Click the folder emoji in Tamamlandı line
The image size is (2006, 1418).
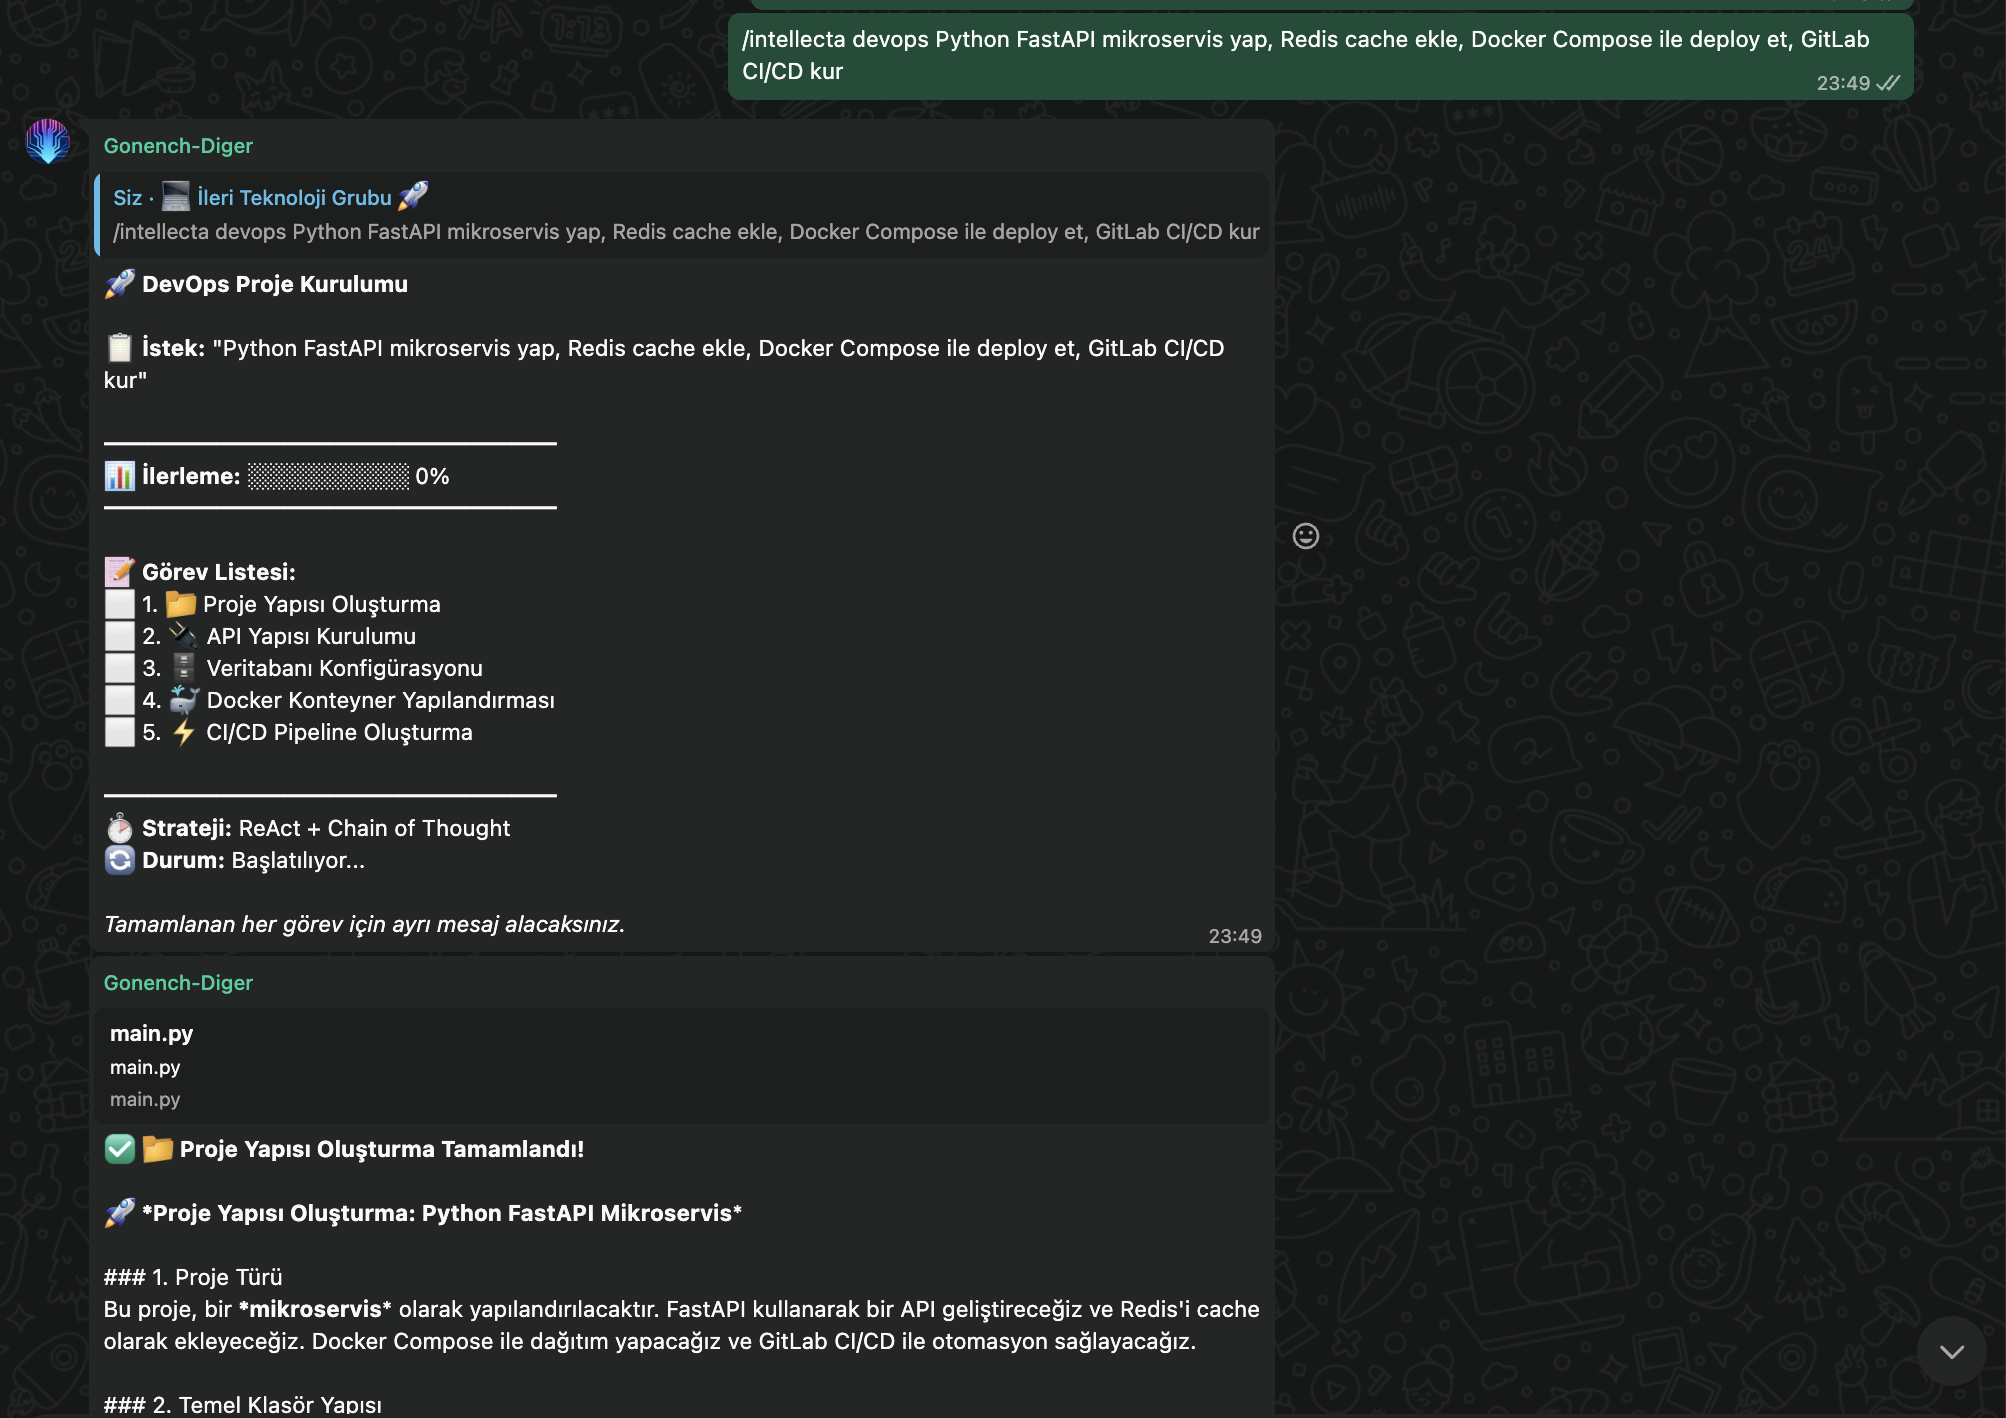157,1149
